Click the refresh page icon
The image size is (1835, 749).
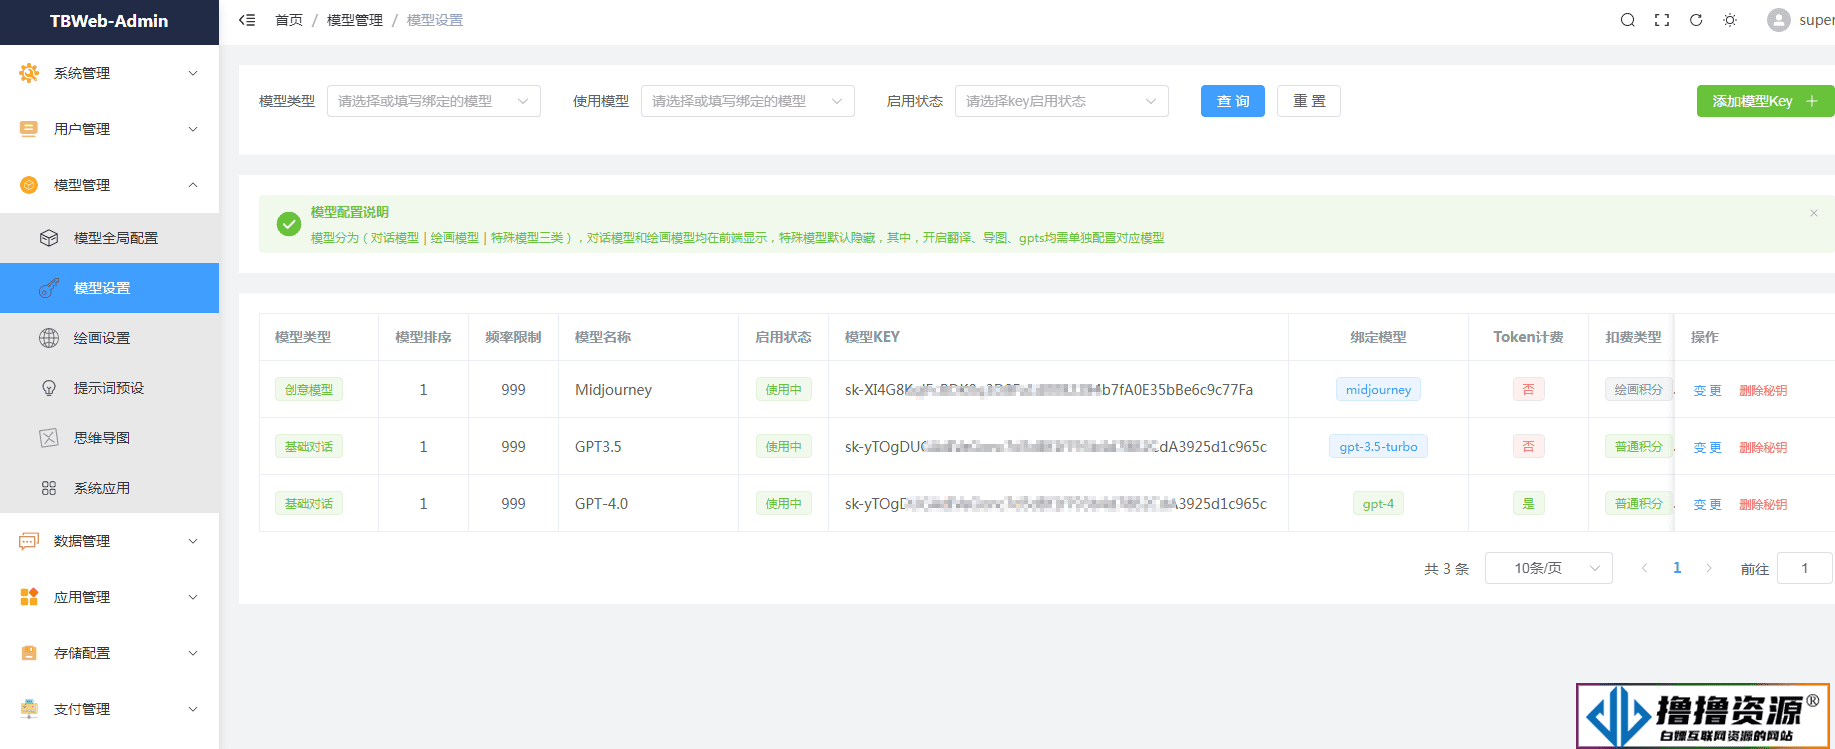1696,20
